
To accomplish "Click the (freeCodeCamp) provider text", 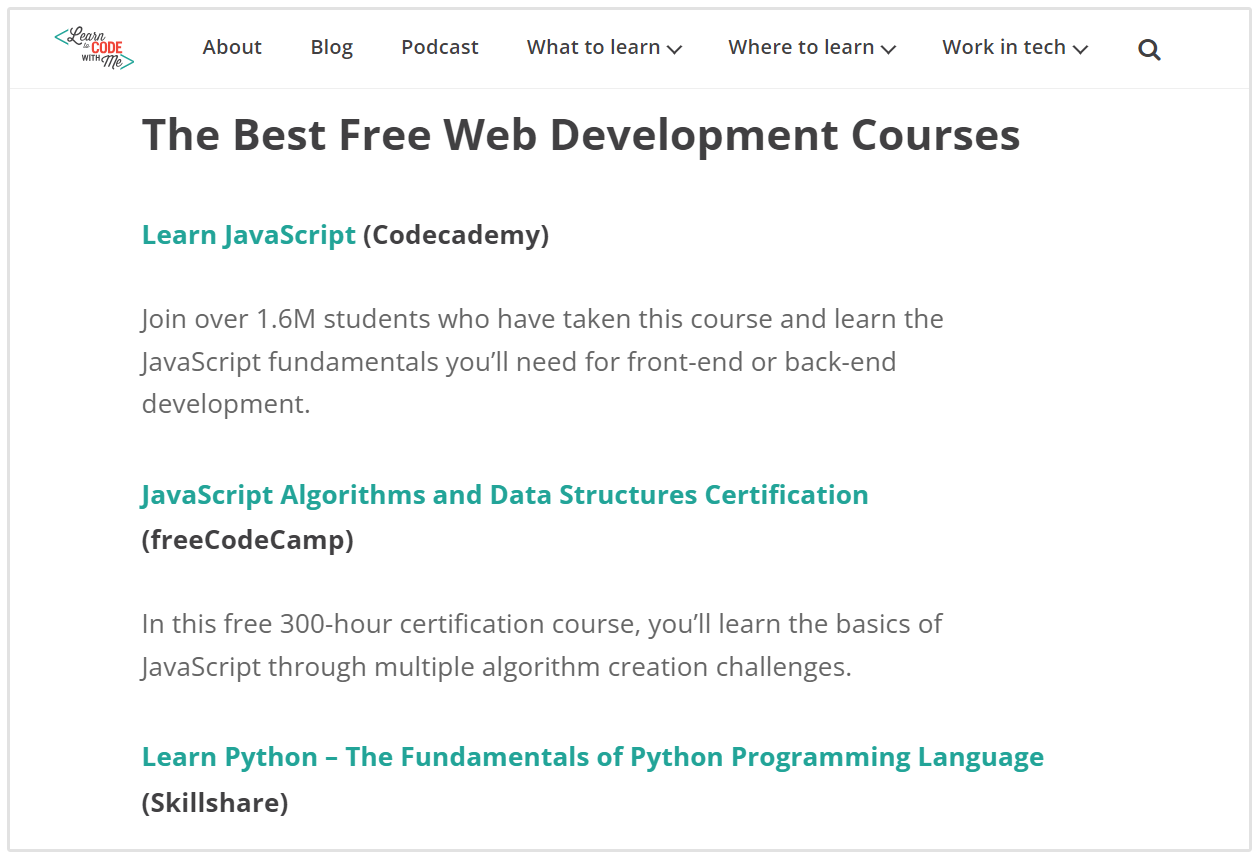I will click(247, 540).
